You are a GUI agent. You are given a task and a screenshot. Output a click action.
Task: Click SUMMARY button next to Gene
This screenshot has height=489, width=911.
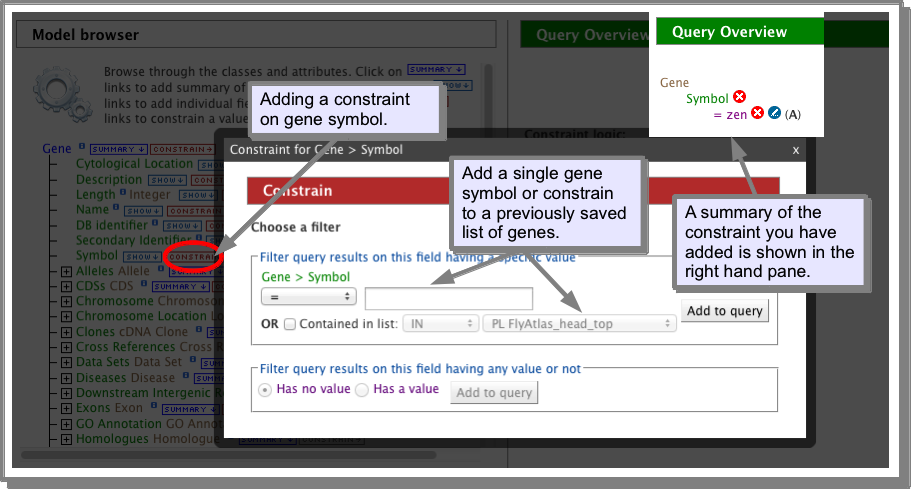[x=119, y=149]
